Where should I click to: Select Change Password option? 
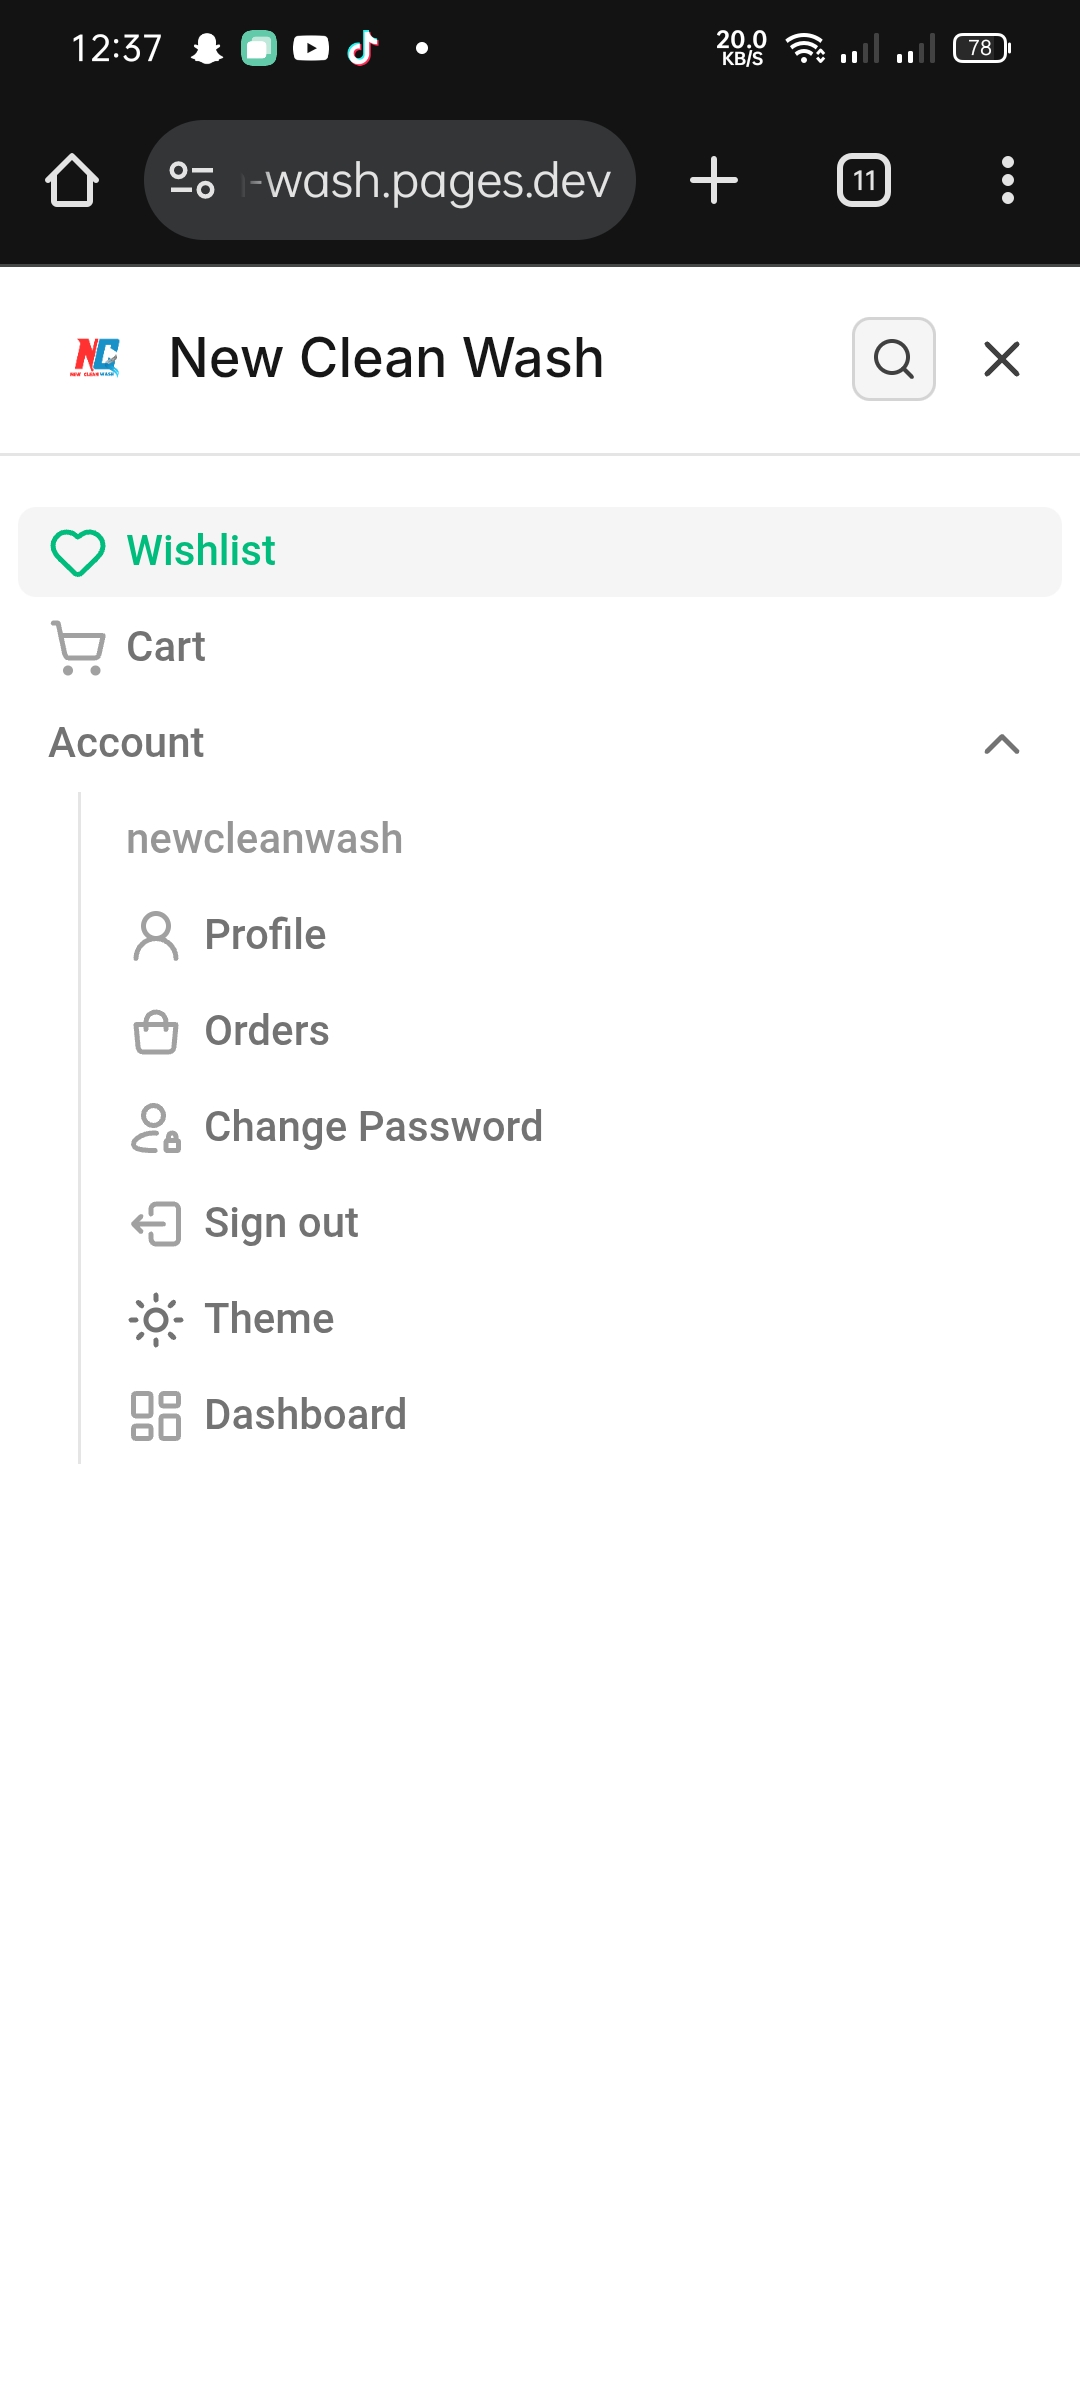[373, 1128]
